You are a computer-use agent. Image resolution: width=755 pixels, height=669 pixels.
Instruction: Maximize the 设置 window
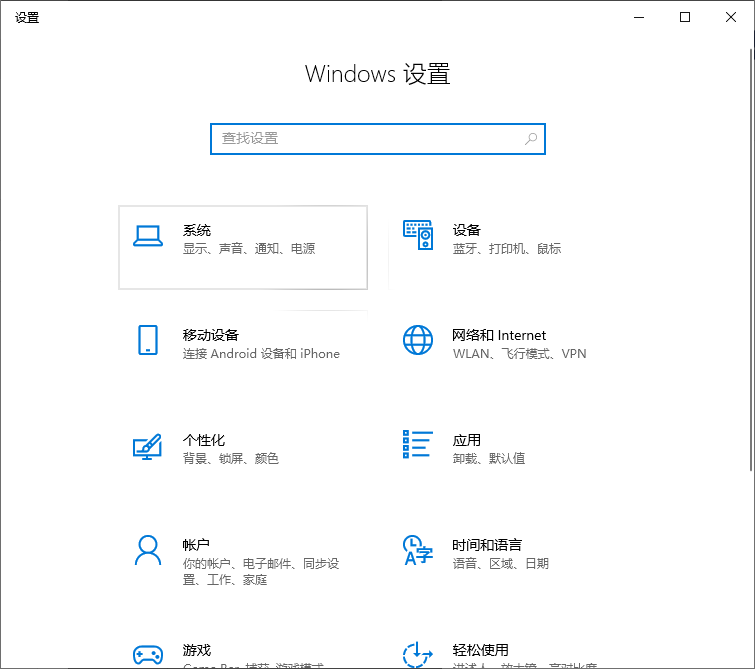[x=685, y=17]
